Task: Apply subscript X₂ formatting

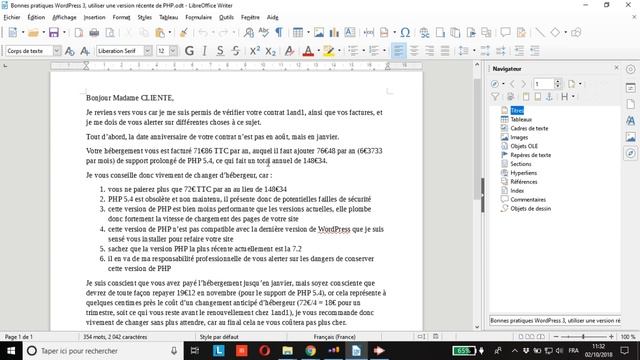Action: pyautogui.click(x=270, y=51)
